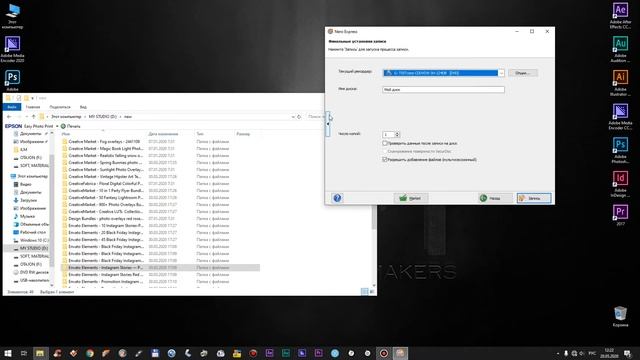Sort files by Тип column header
The image size is (640, 360).
(200, 134)
